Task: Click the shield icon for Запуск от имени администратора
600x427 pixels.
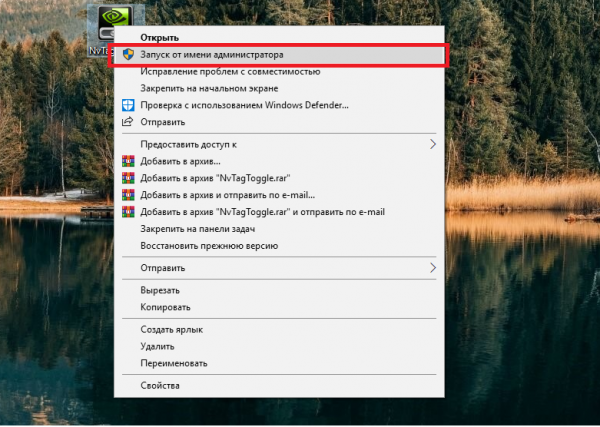Action: click(x=127, y=54)
